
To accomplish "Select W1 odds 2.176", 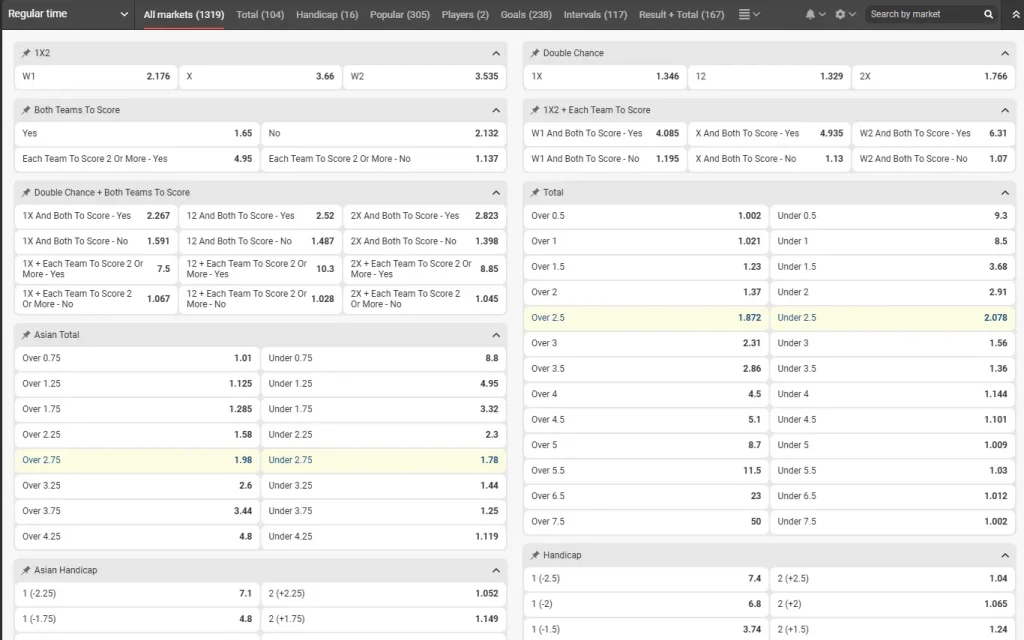I will (96, 76).
